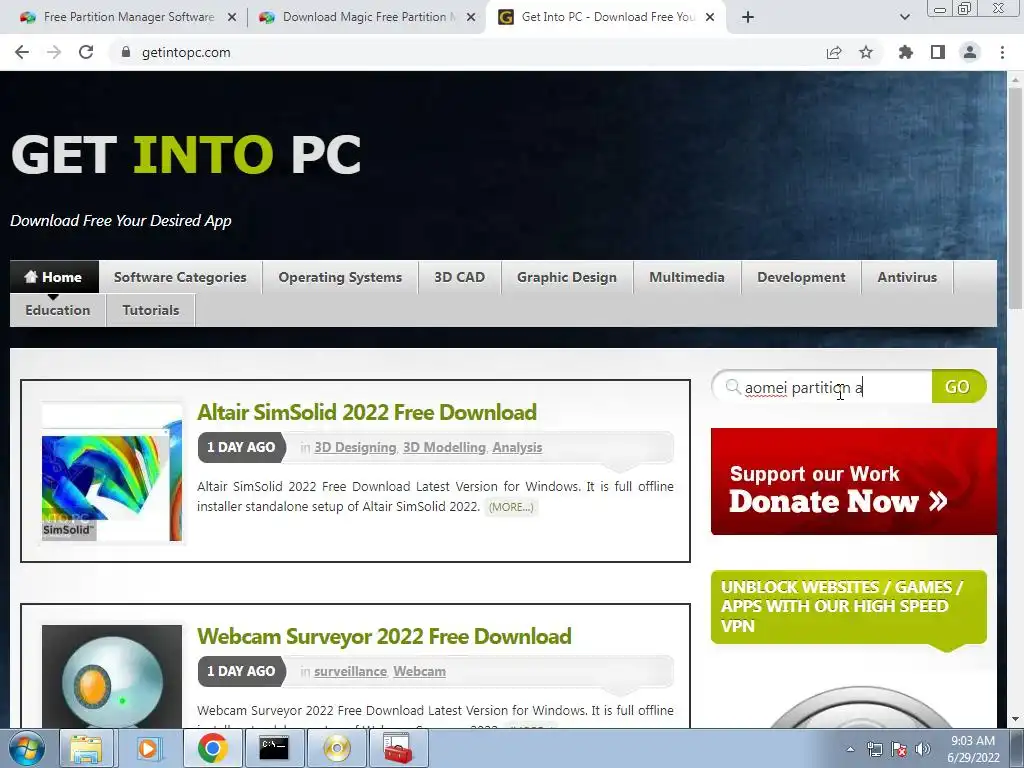Click the padlock site info icon
This screenshot has width=1024, height=768.
[x=125, y=52]
